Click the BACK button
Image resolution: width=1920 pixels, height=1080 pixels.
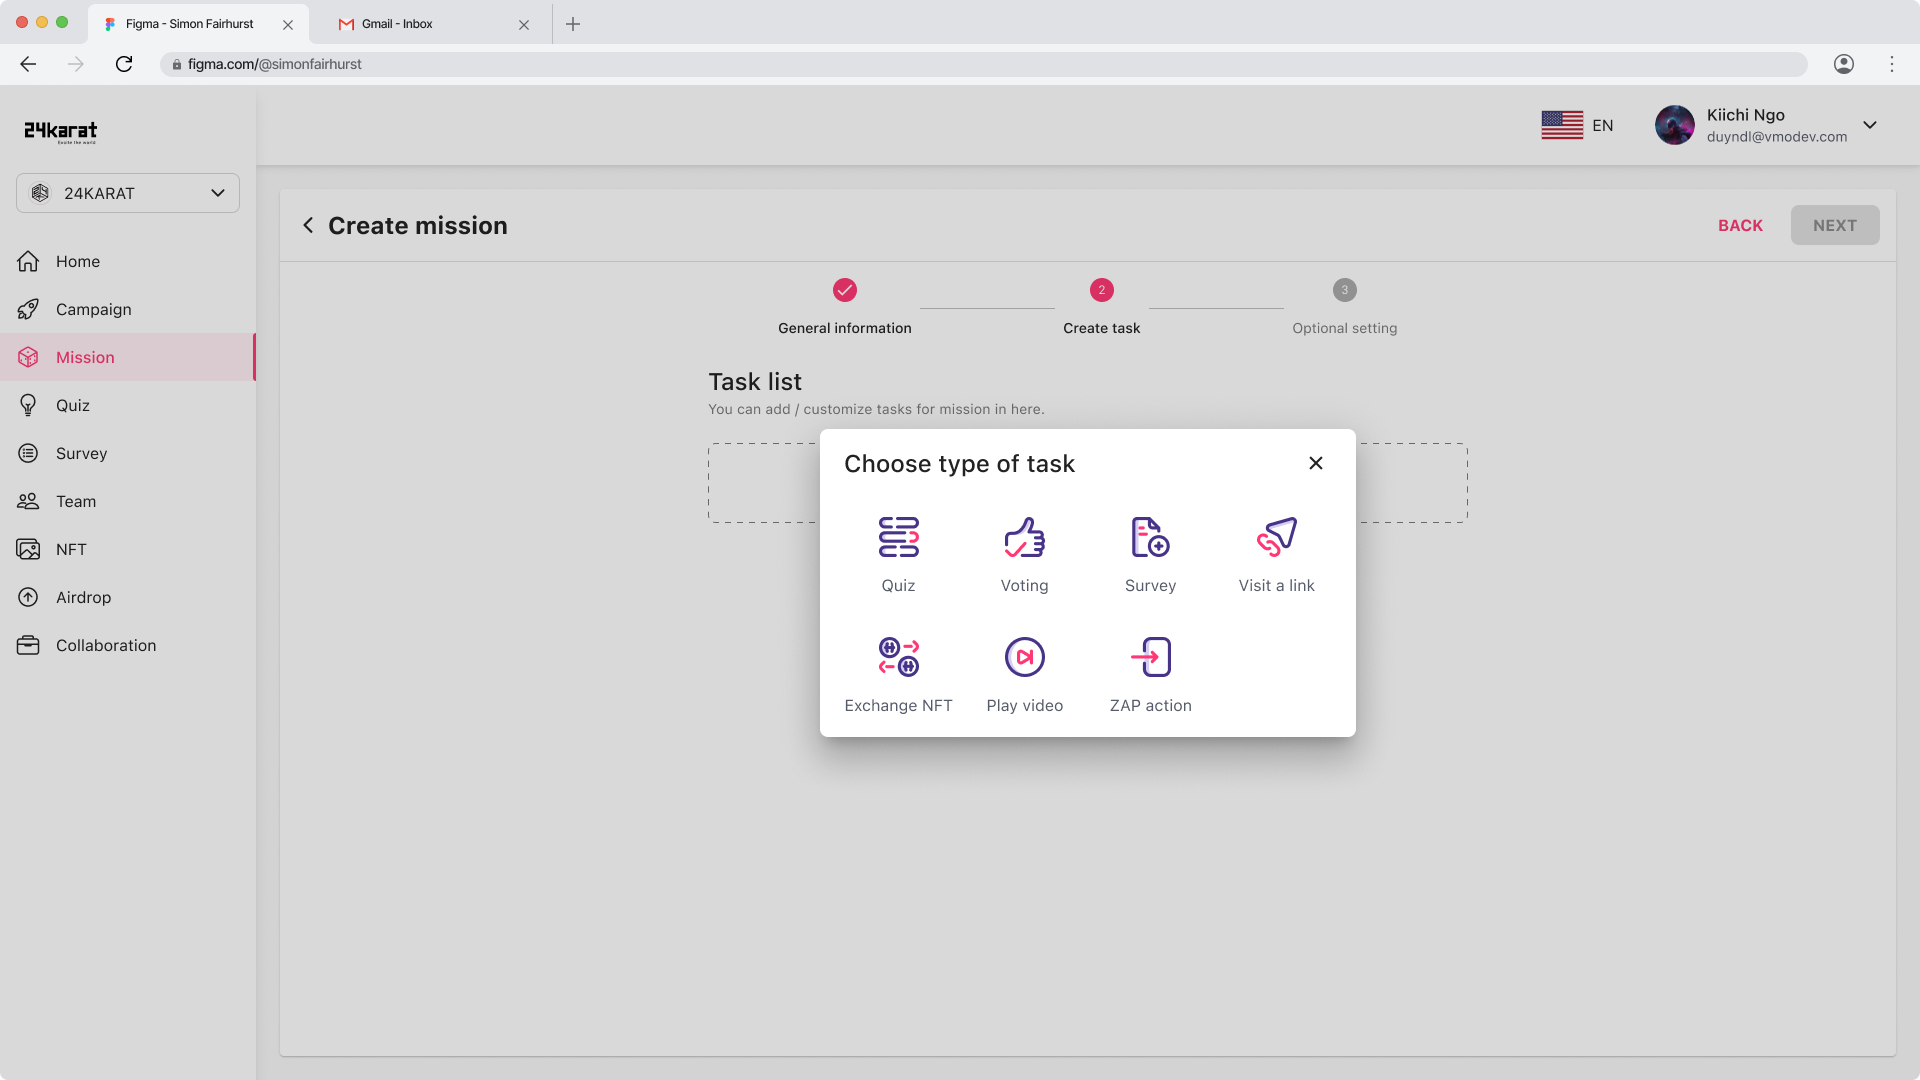click(1740, 225)
